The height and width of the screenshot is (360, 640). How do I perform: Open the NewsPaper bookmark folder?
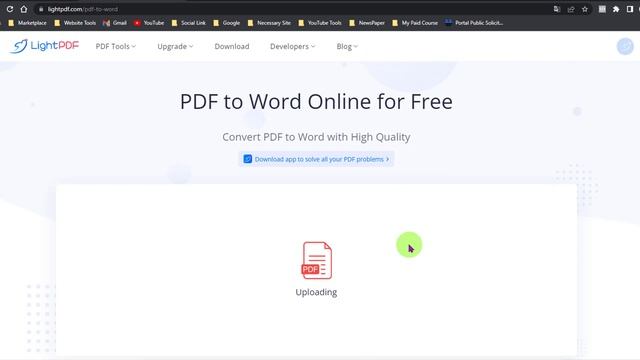[x=367, y=23]
